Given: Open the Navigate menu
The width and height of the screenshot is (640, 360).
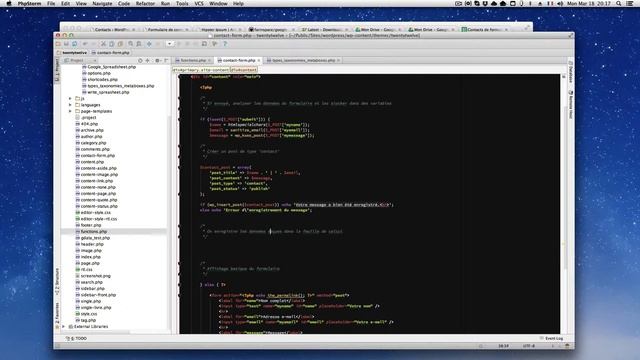Looking at the screenshot, I should 102,3.
